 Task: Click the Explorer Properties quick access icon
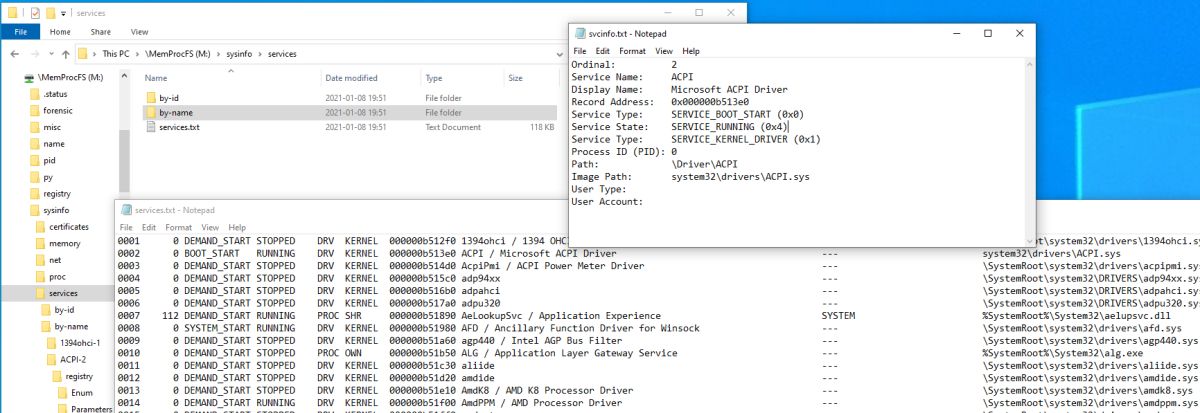[36, 13]
